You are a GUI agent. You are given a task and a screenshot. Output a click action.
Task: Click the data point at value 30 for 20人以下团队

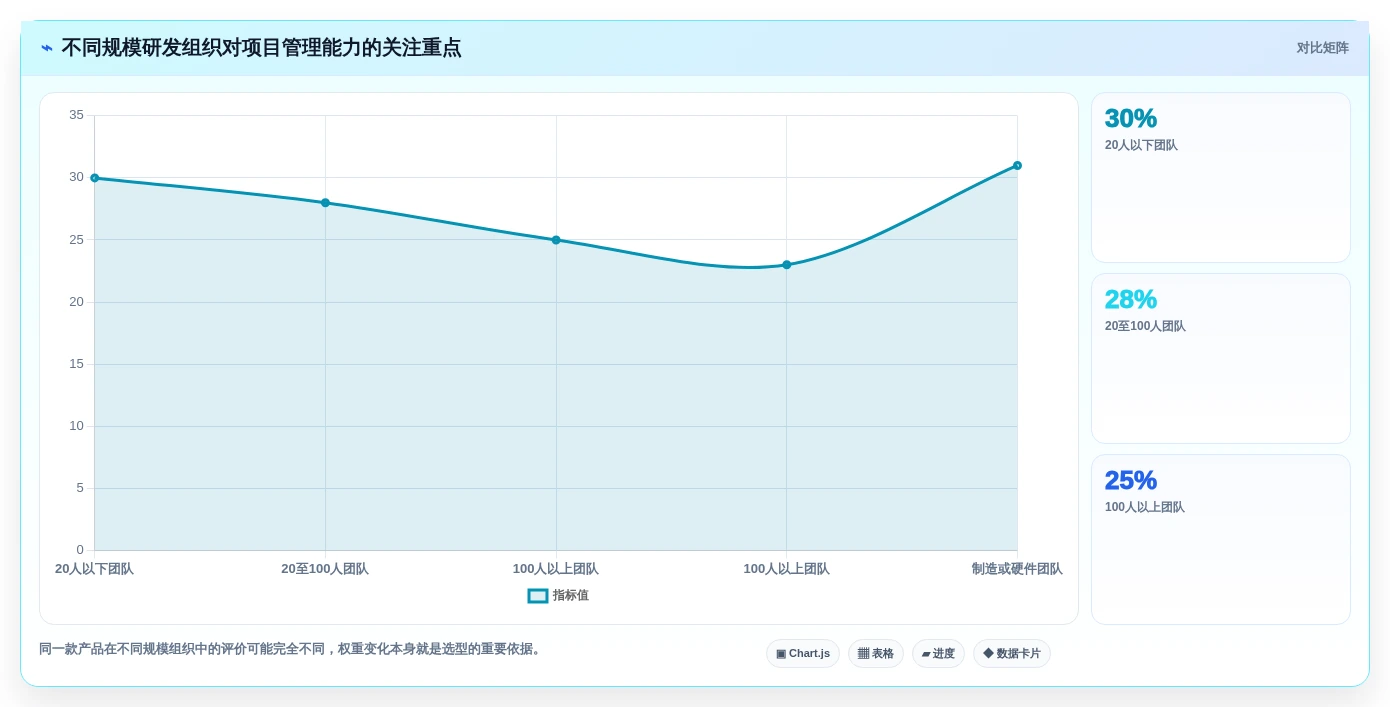[95, 178]
